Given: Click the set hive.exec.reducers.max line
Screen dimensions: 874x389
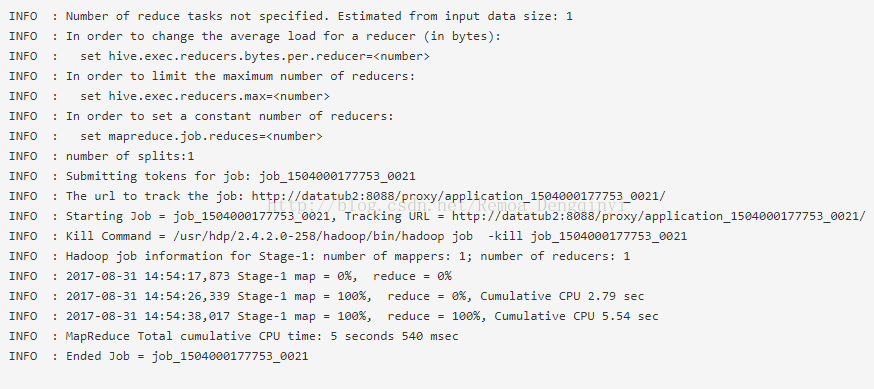Looking at the screenshot, I should click(205, 96).
